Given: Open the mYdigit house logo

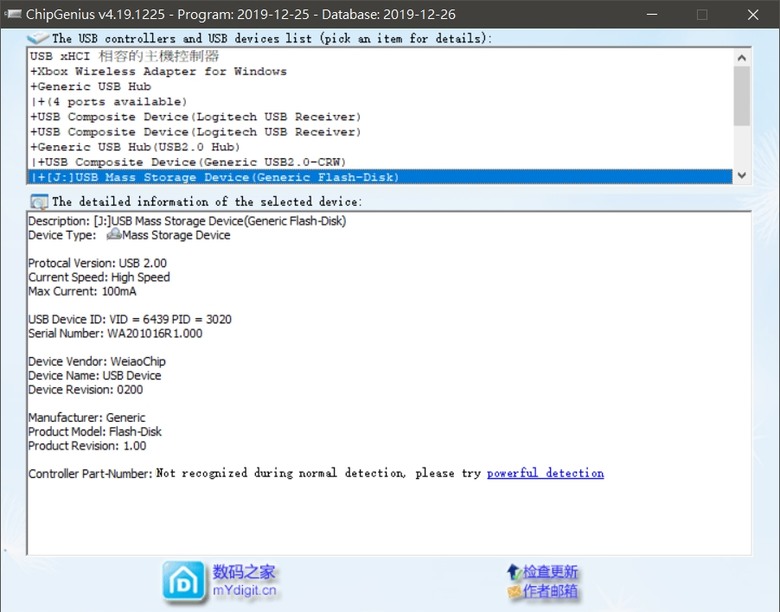Looking at the screenshot, I should tap(184, 581).
